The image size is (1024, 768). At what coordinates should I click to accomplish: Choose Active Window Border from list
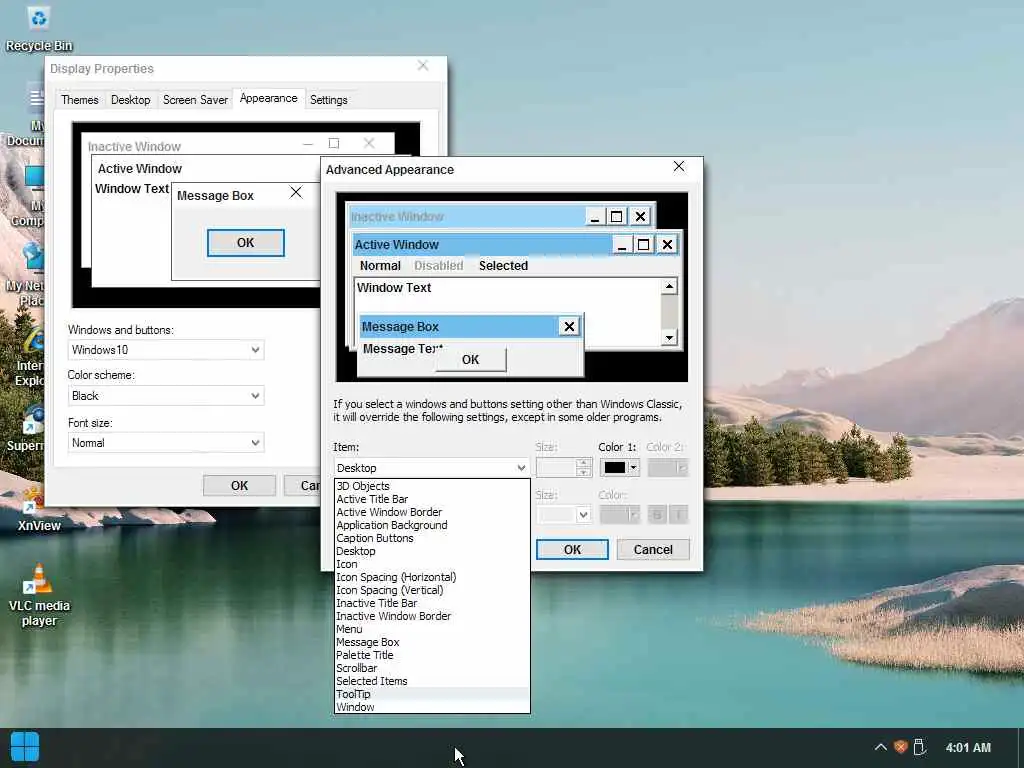click(x=432, y=512)
